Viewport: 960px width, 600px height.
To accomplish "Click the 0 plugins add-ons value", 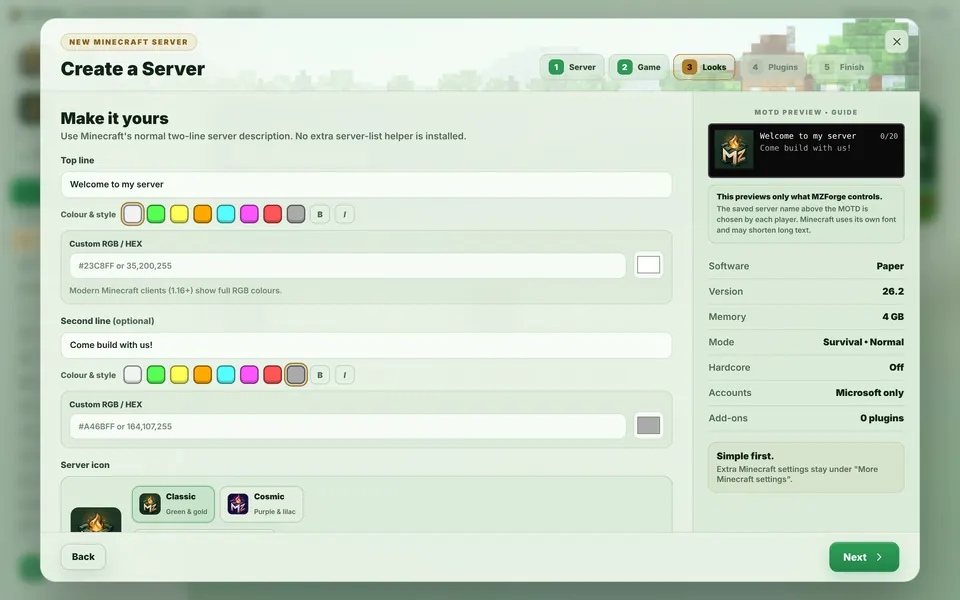I will 882,418.
